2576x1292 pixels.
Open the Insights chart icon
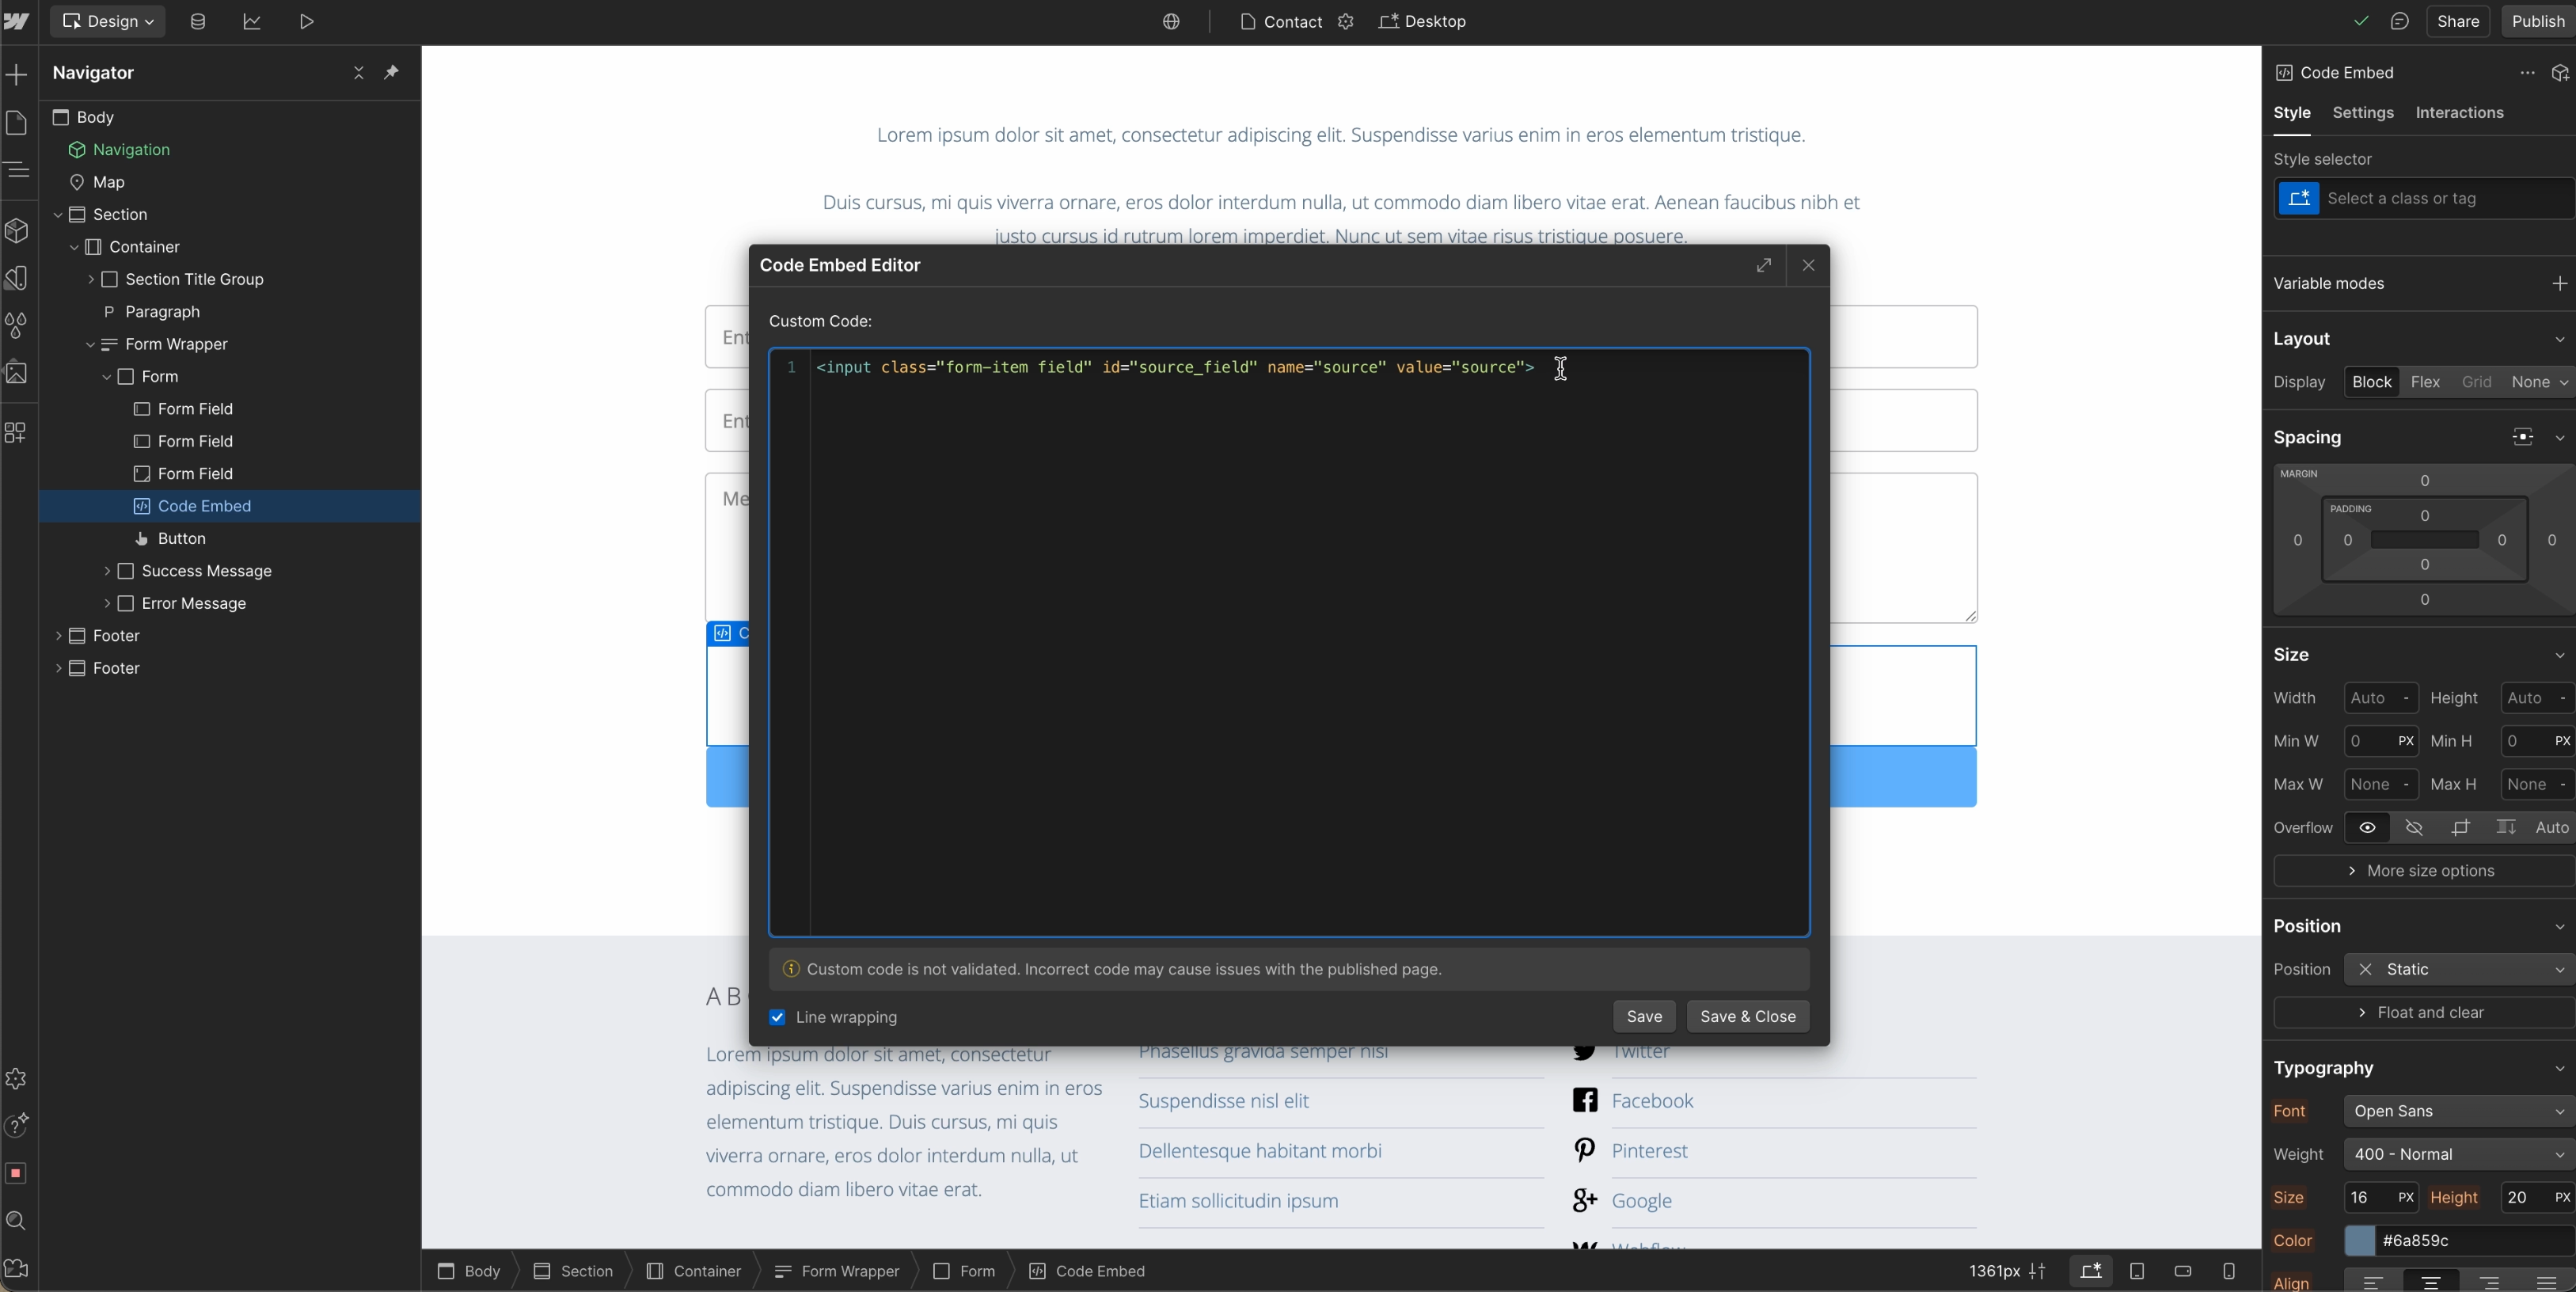(252, 21)
